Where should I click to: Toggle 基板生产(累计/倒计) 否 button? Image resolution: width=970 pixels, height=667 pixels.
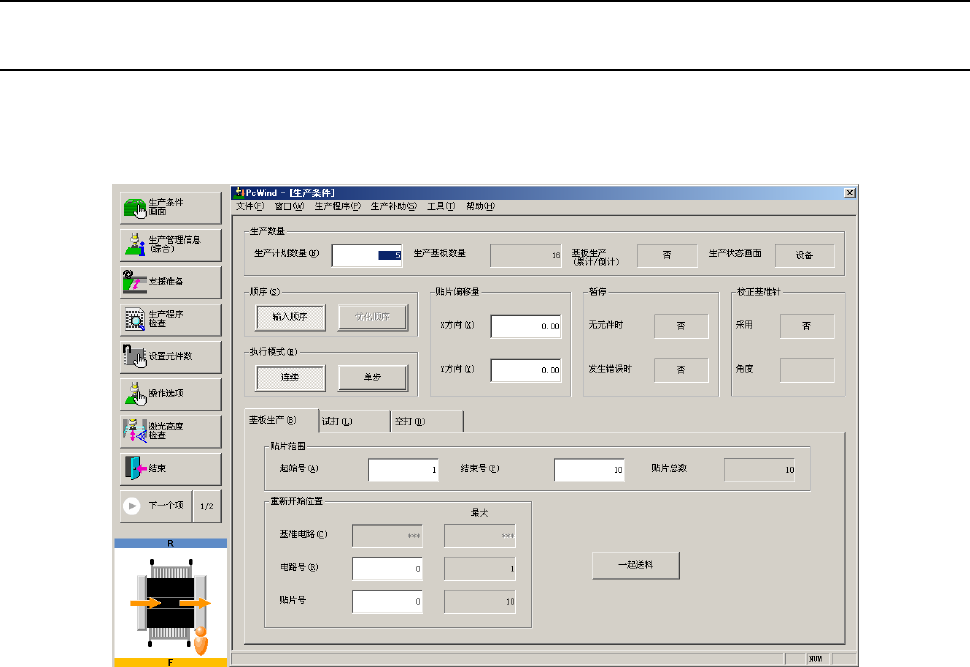pos(667,256)
